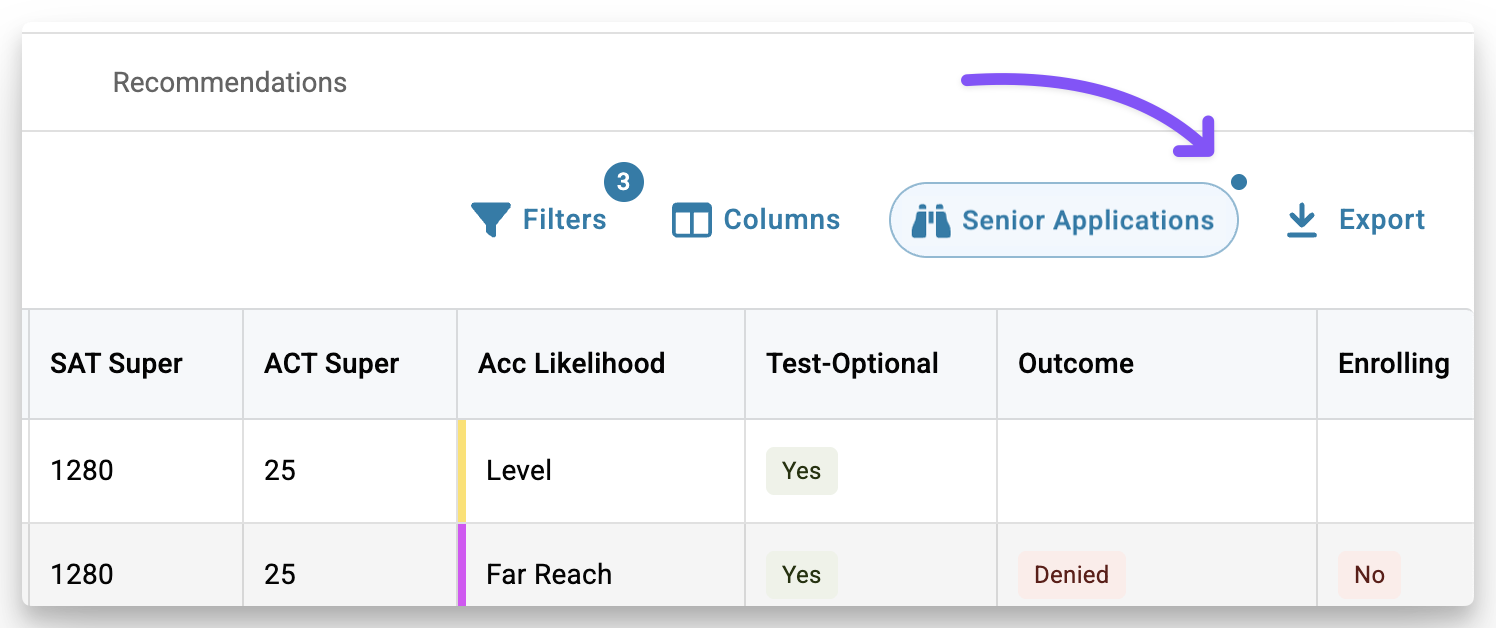
Task: Open the Filters panel
Action: point(540,220)
